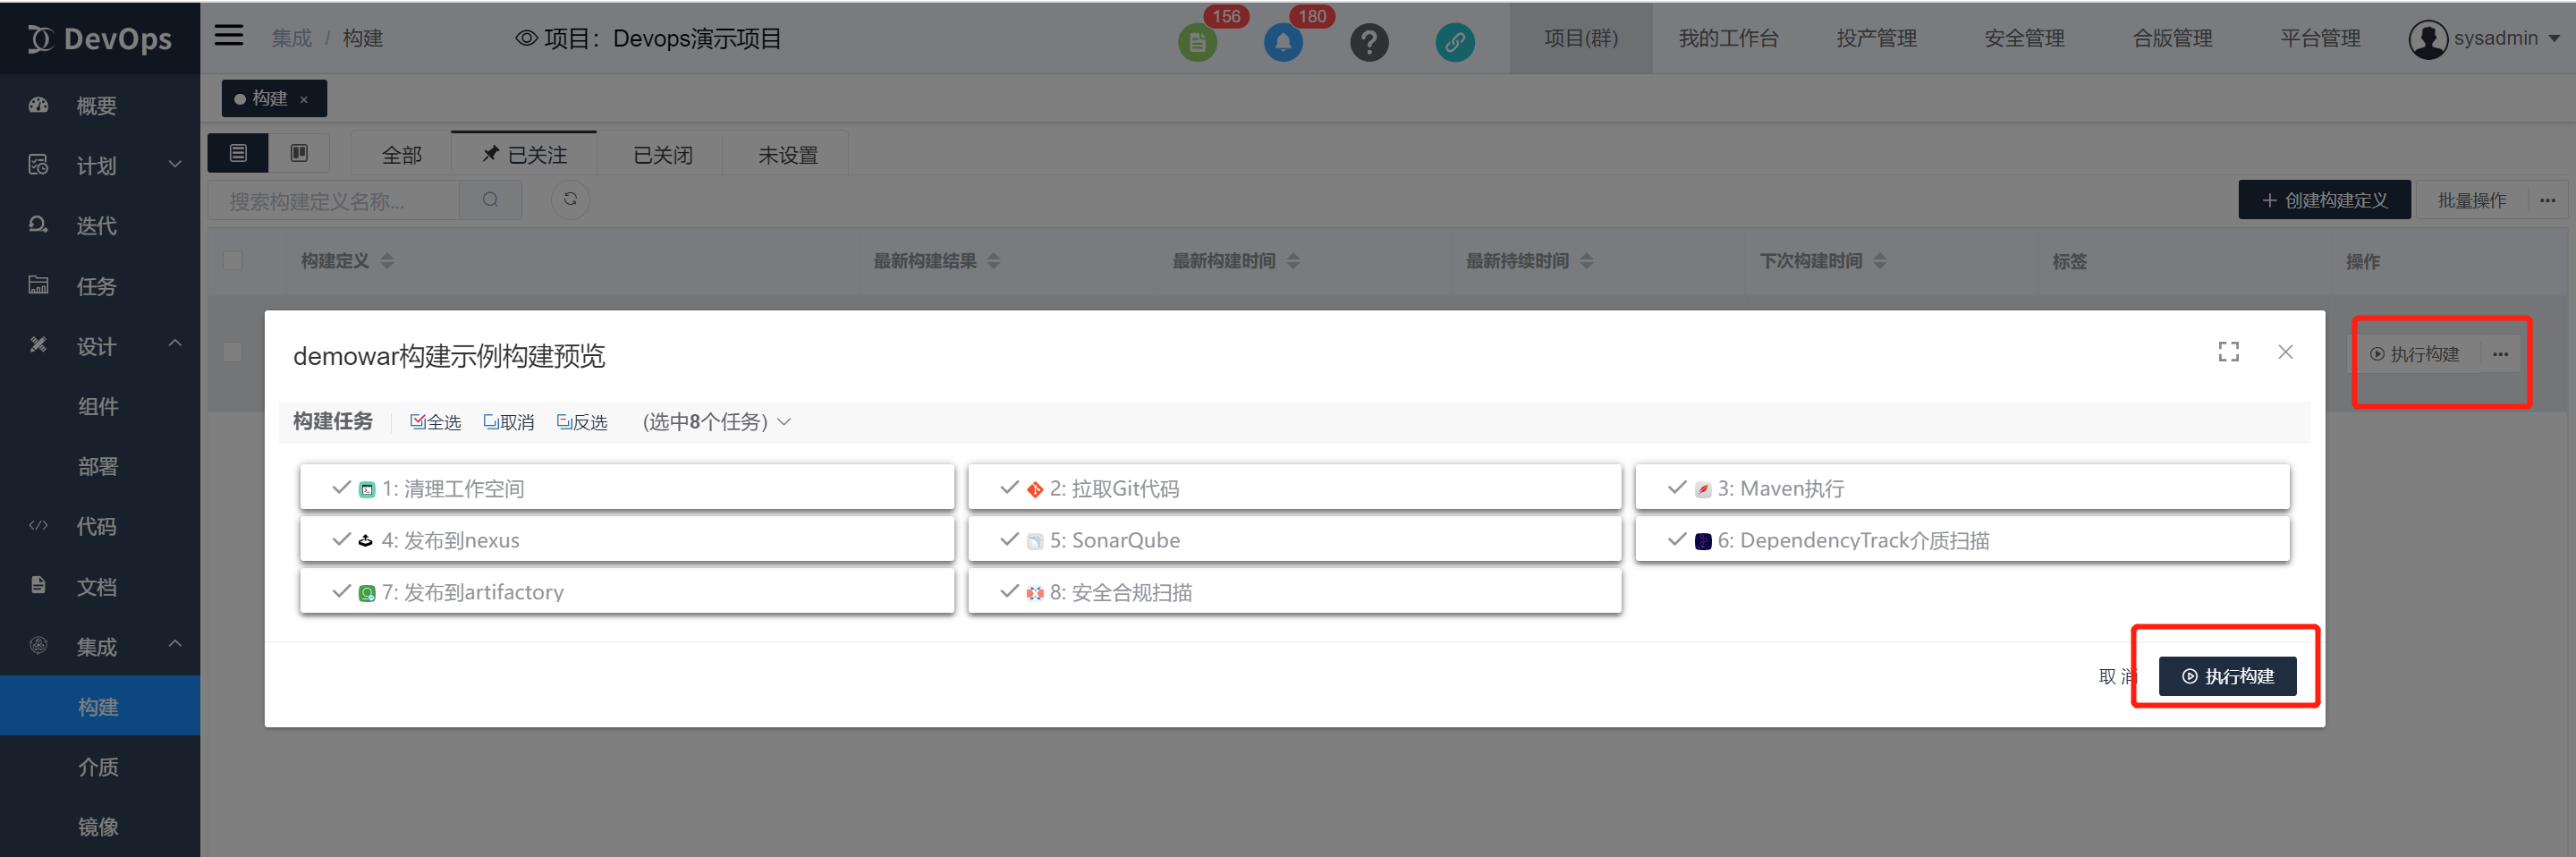Switch to the 已关注 tab

click(x=524, y=155)
